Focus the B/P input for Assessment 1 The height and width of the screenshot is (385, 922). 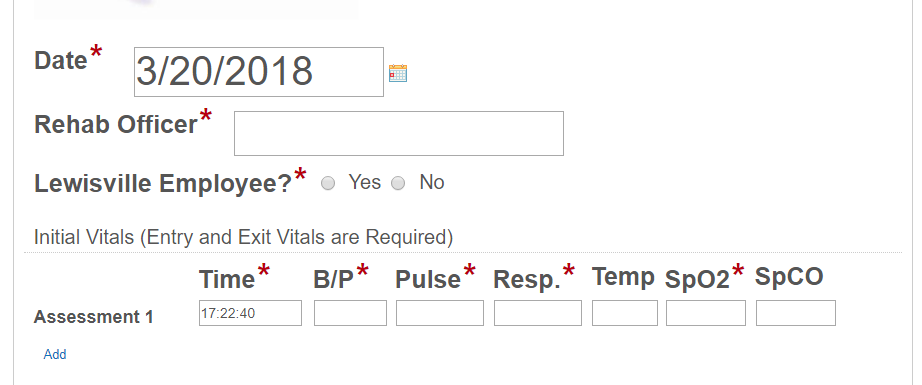350,313
